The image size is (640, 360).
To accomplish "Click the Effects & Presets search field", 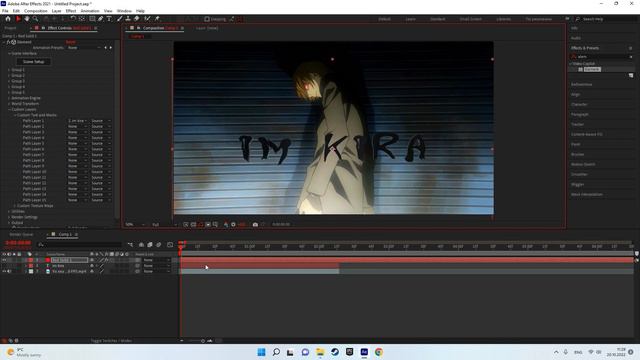I will click(602, 57).
